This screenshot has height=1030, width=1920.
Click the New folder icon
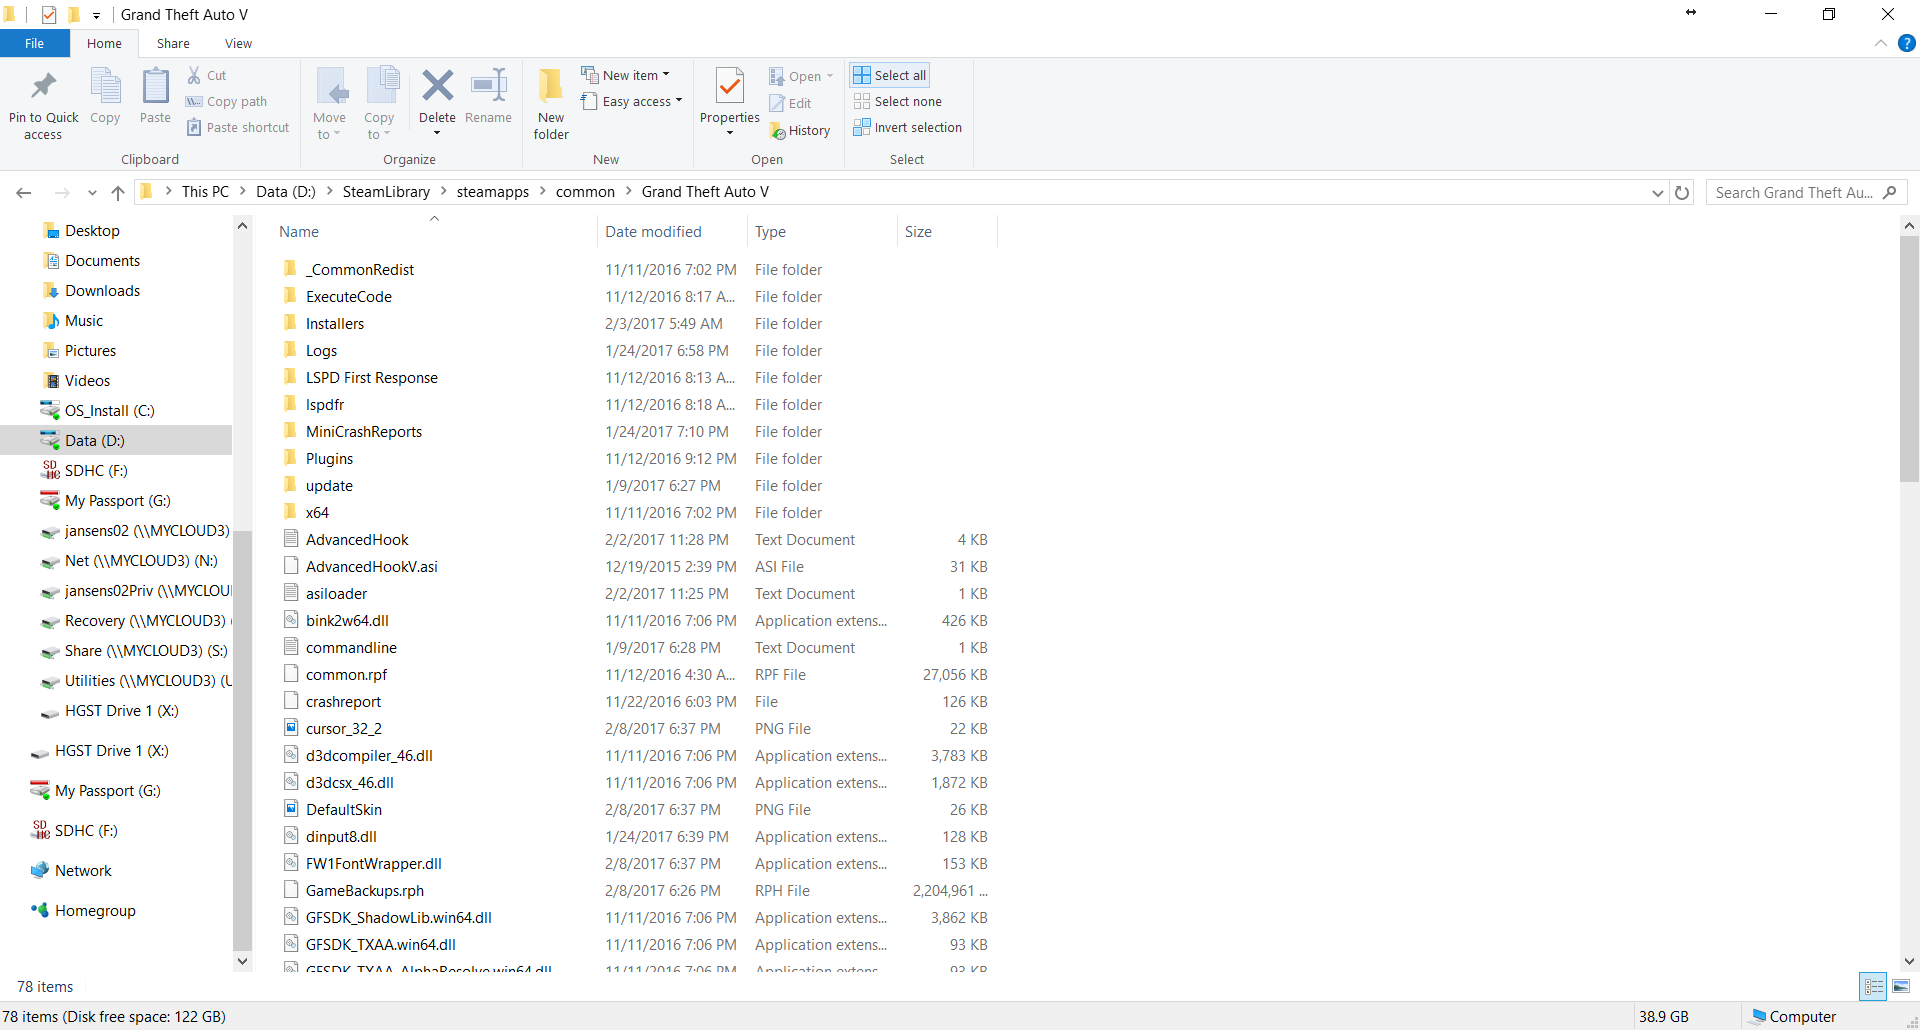(550, 88)
